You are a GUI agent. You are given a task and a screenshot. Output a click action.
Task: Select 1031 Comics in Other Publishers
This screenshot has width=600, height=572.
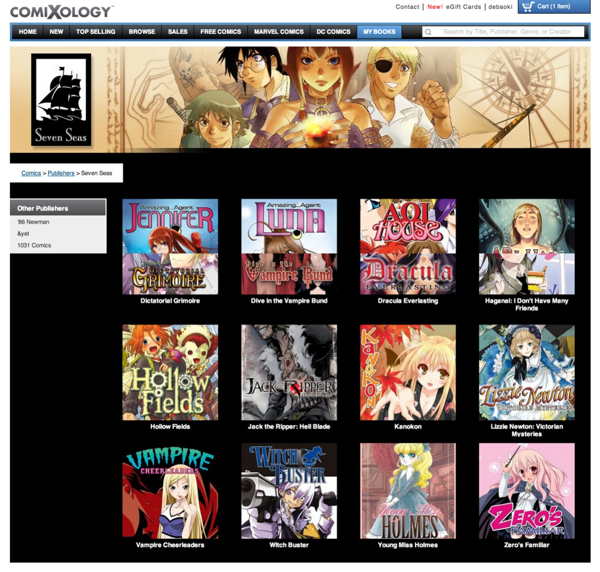point(34,245)
